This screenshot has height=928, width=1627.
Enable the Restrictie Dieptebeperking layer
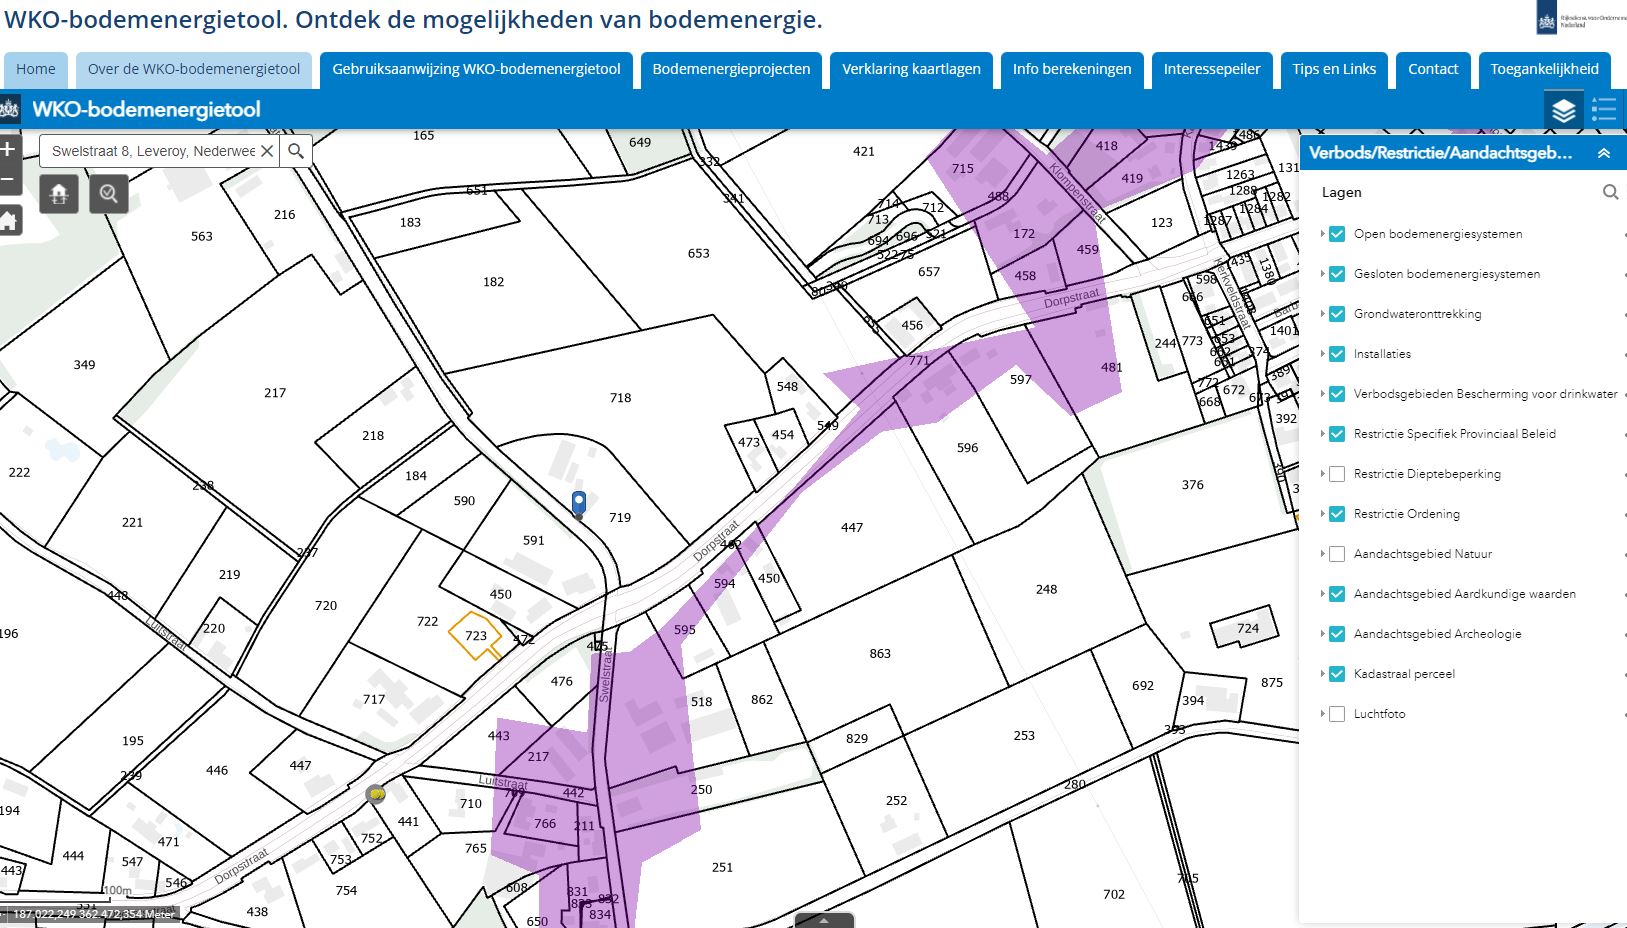click(1337, 474)
